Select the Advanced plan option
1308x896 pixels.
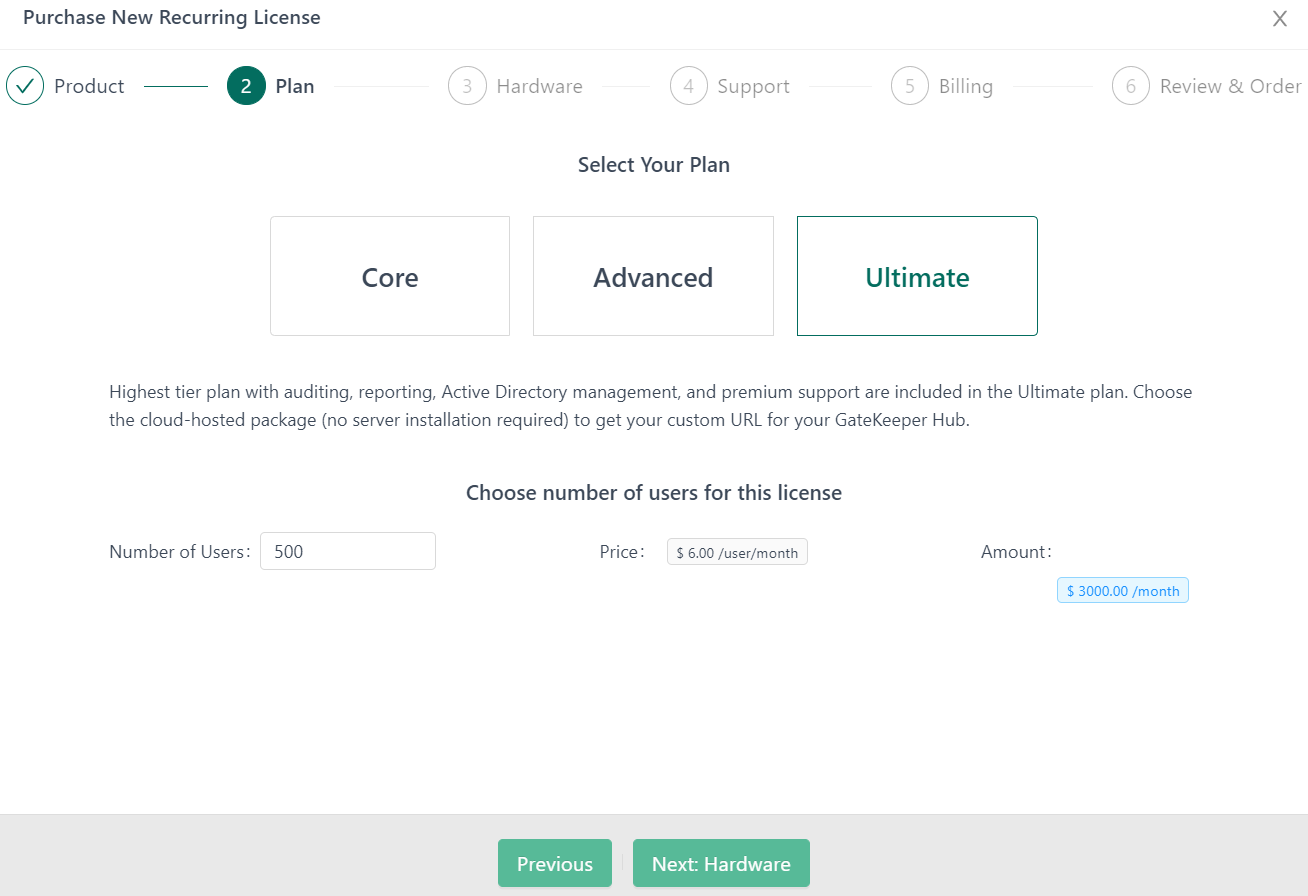pyautogui.click(x=653, y=276)
